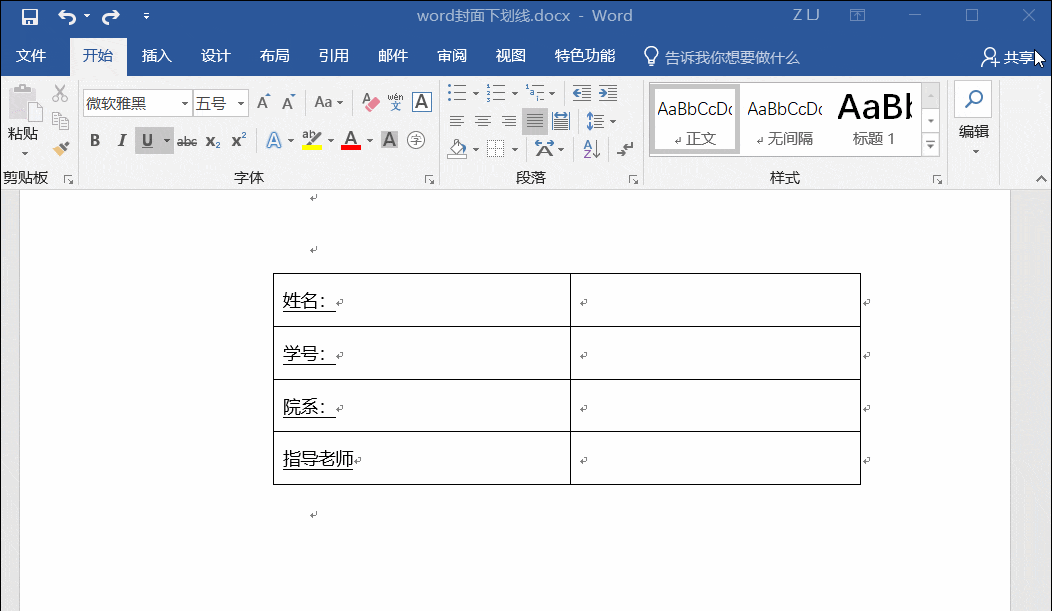Image resolution: width=1052 pixels, height=611 pixels.
Task: Center the text
Action: (483, 121)
